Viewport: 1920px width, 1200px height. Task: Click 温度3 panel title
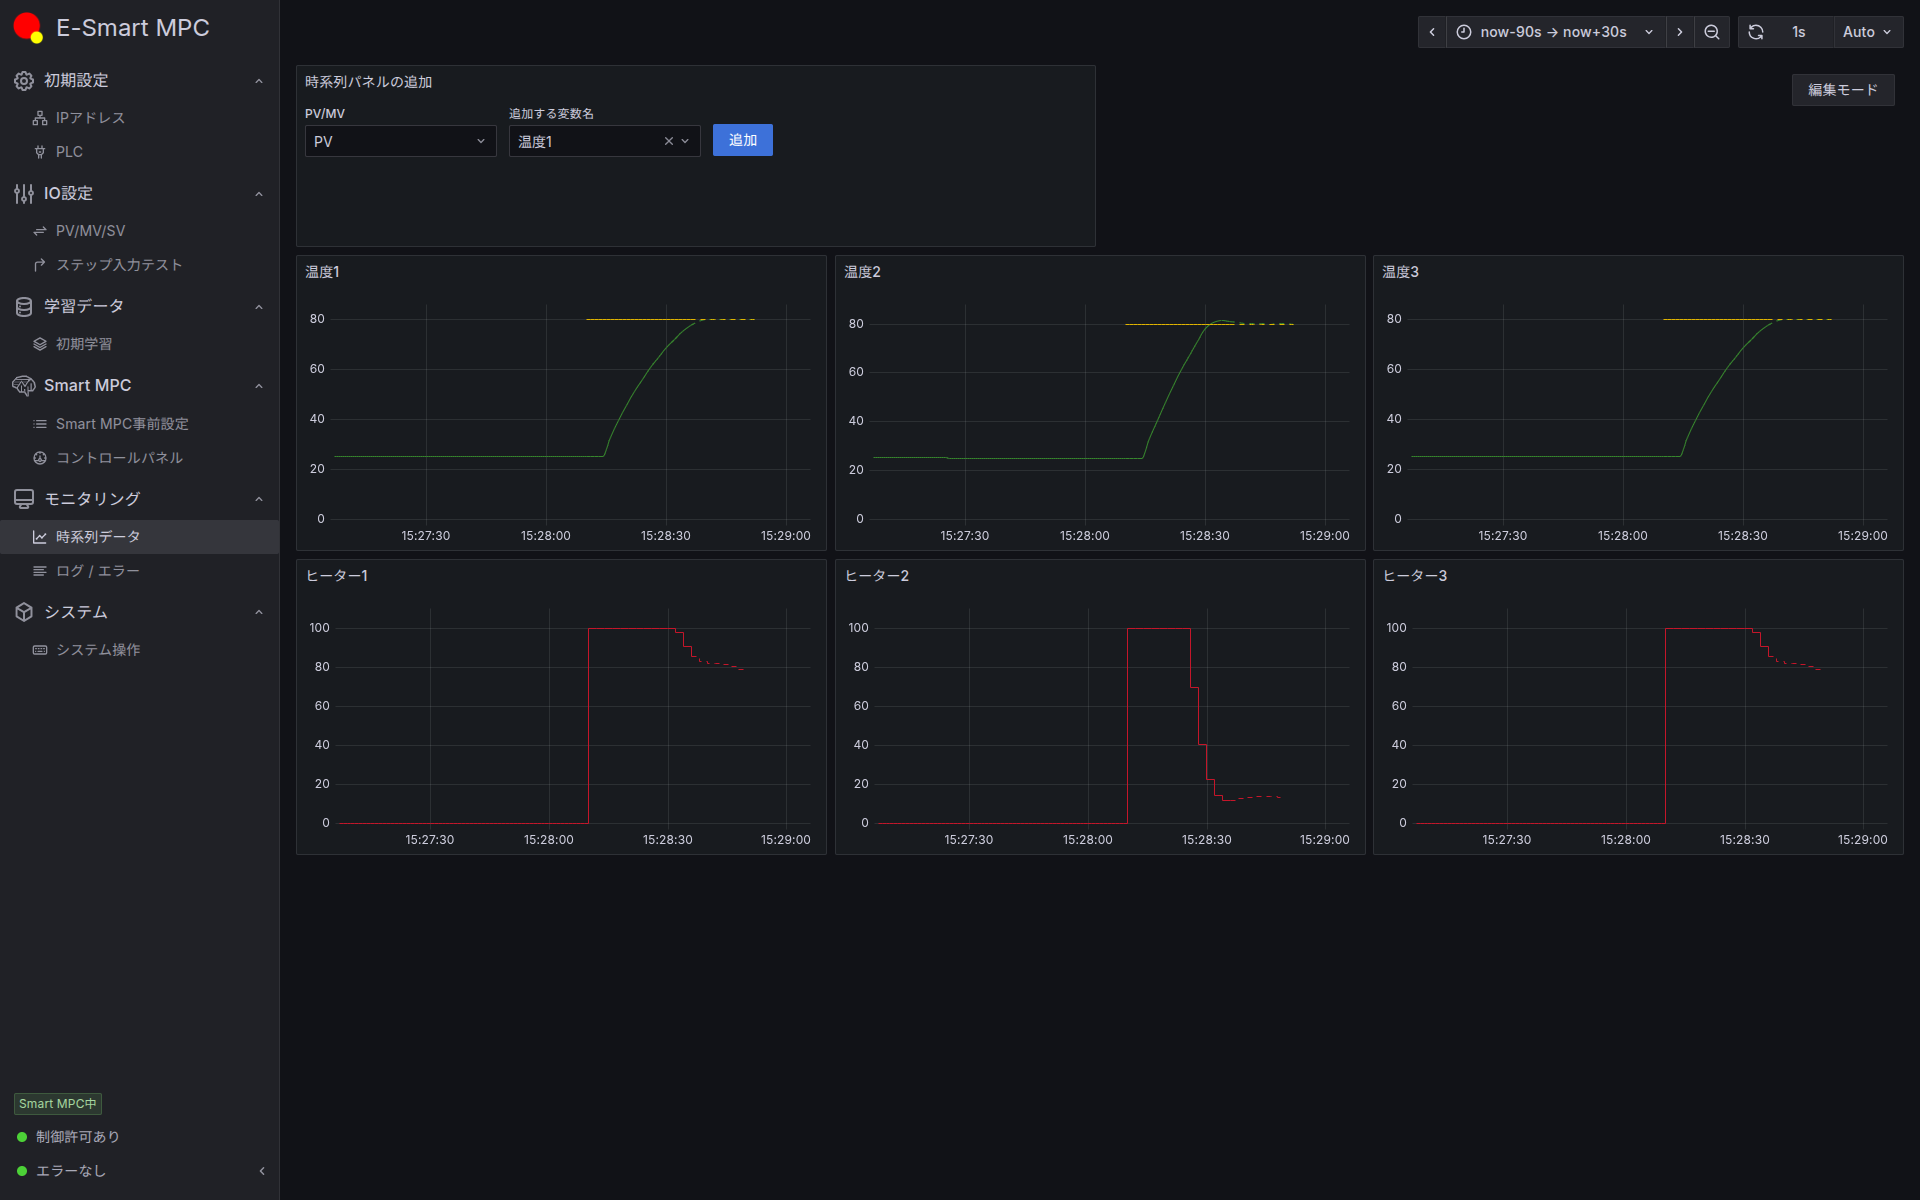[1400, 272]
